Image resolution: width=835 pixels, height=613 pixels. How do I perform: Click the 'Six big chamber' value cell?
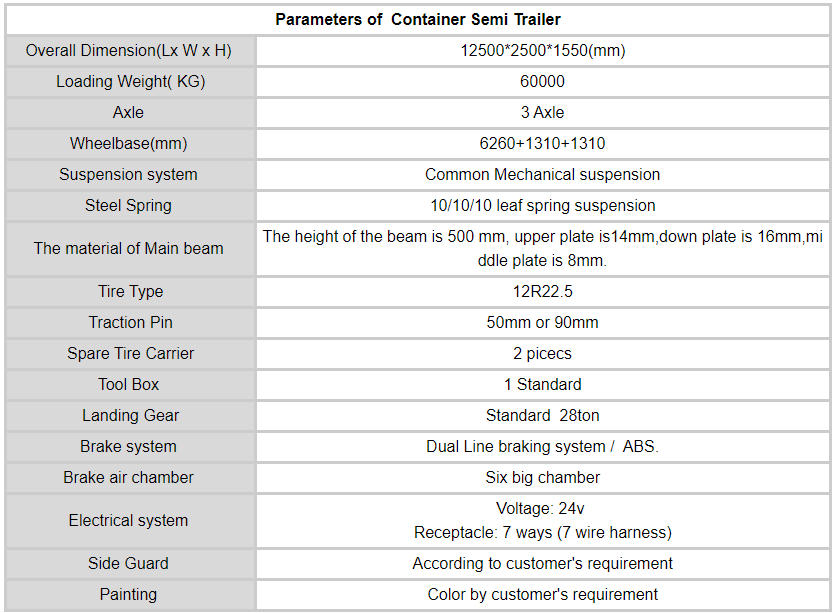[542, 477]
